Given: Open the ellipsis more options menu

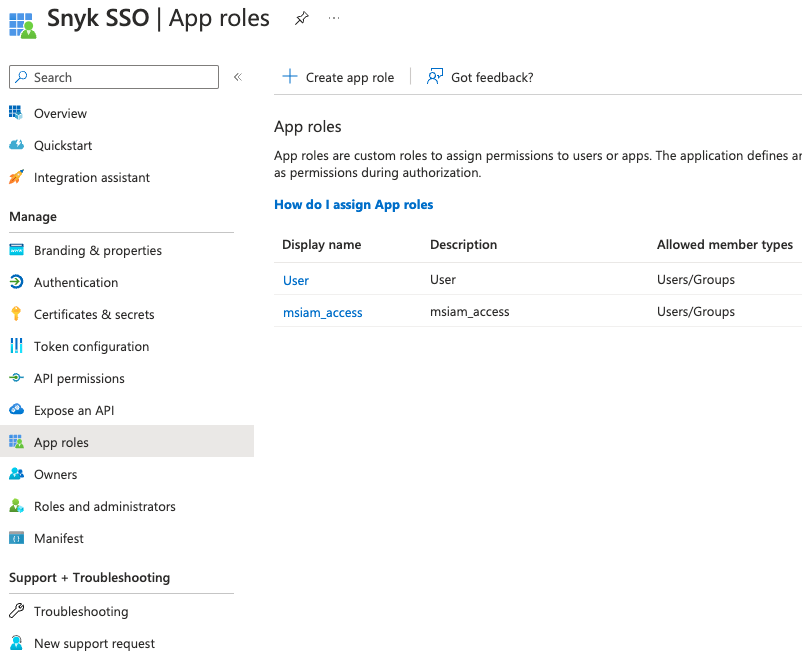Looking at the screenshot, I should click(x=334, y=18).
